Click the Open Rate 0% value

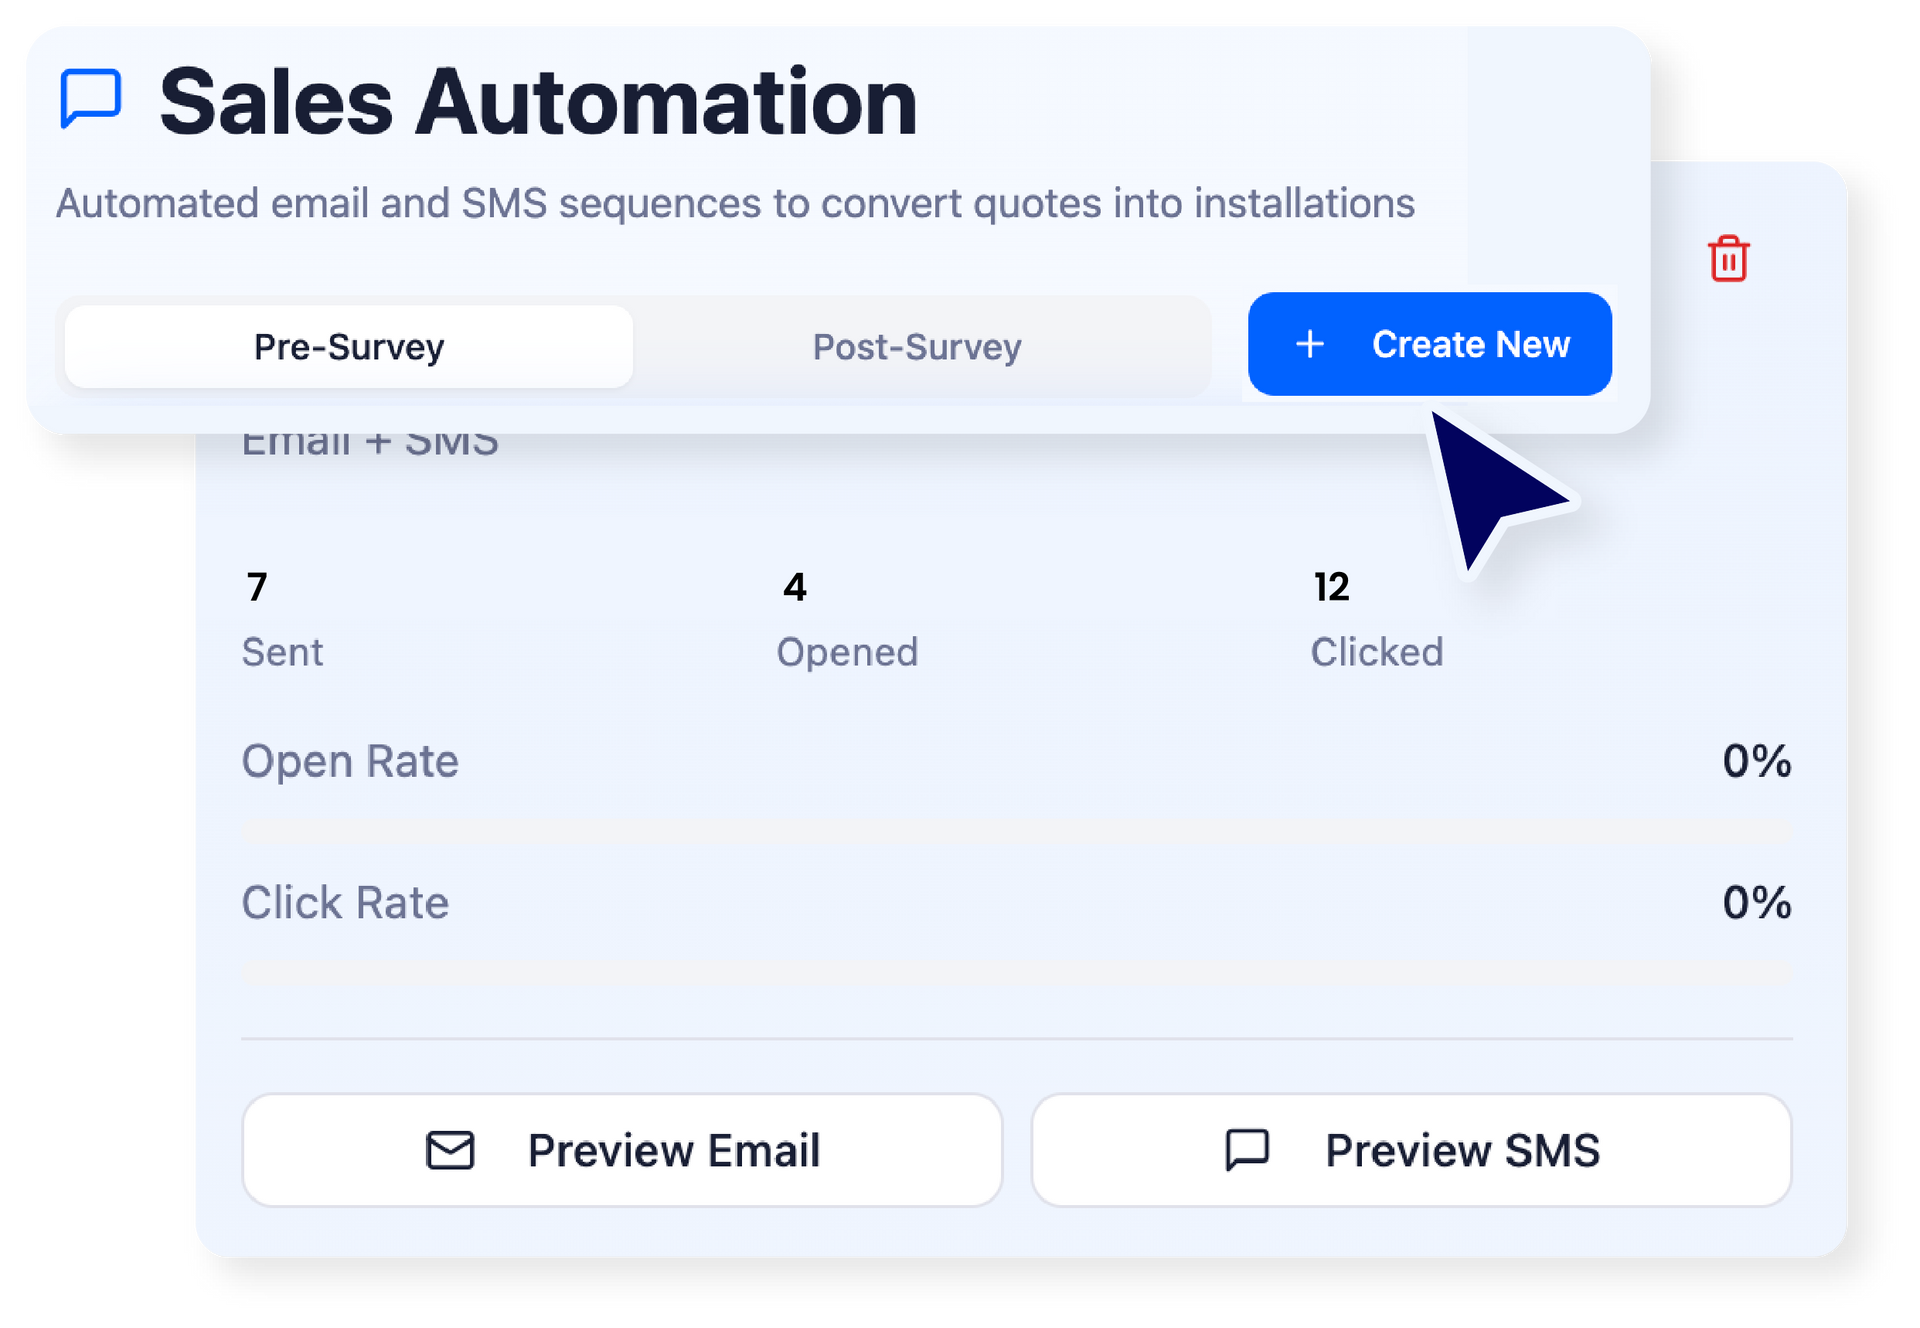pos(1757,761)
